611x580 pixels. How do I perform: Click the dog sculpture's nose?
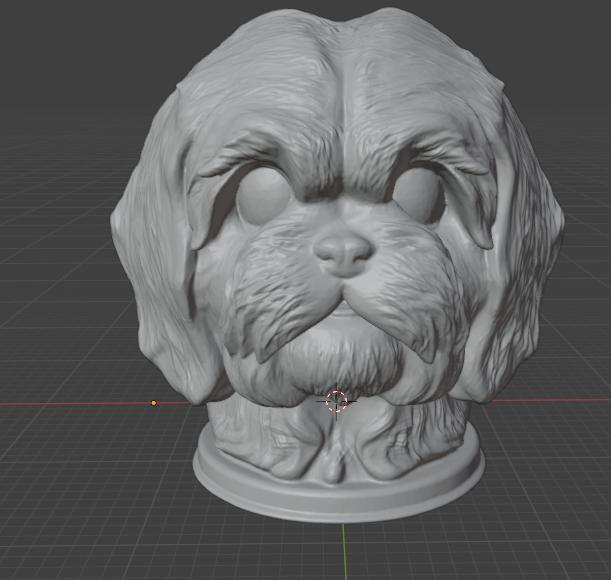(344, 255)
